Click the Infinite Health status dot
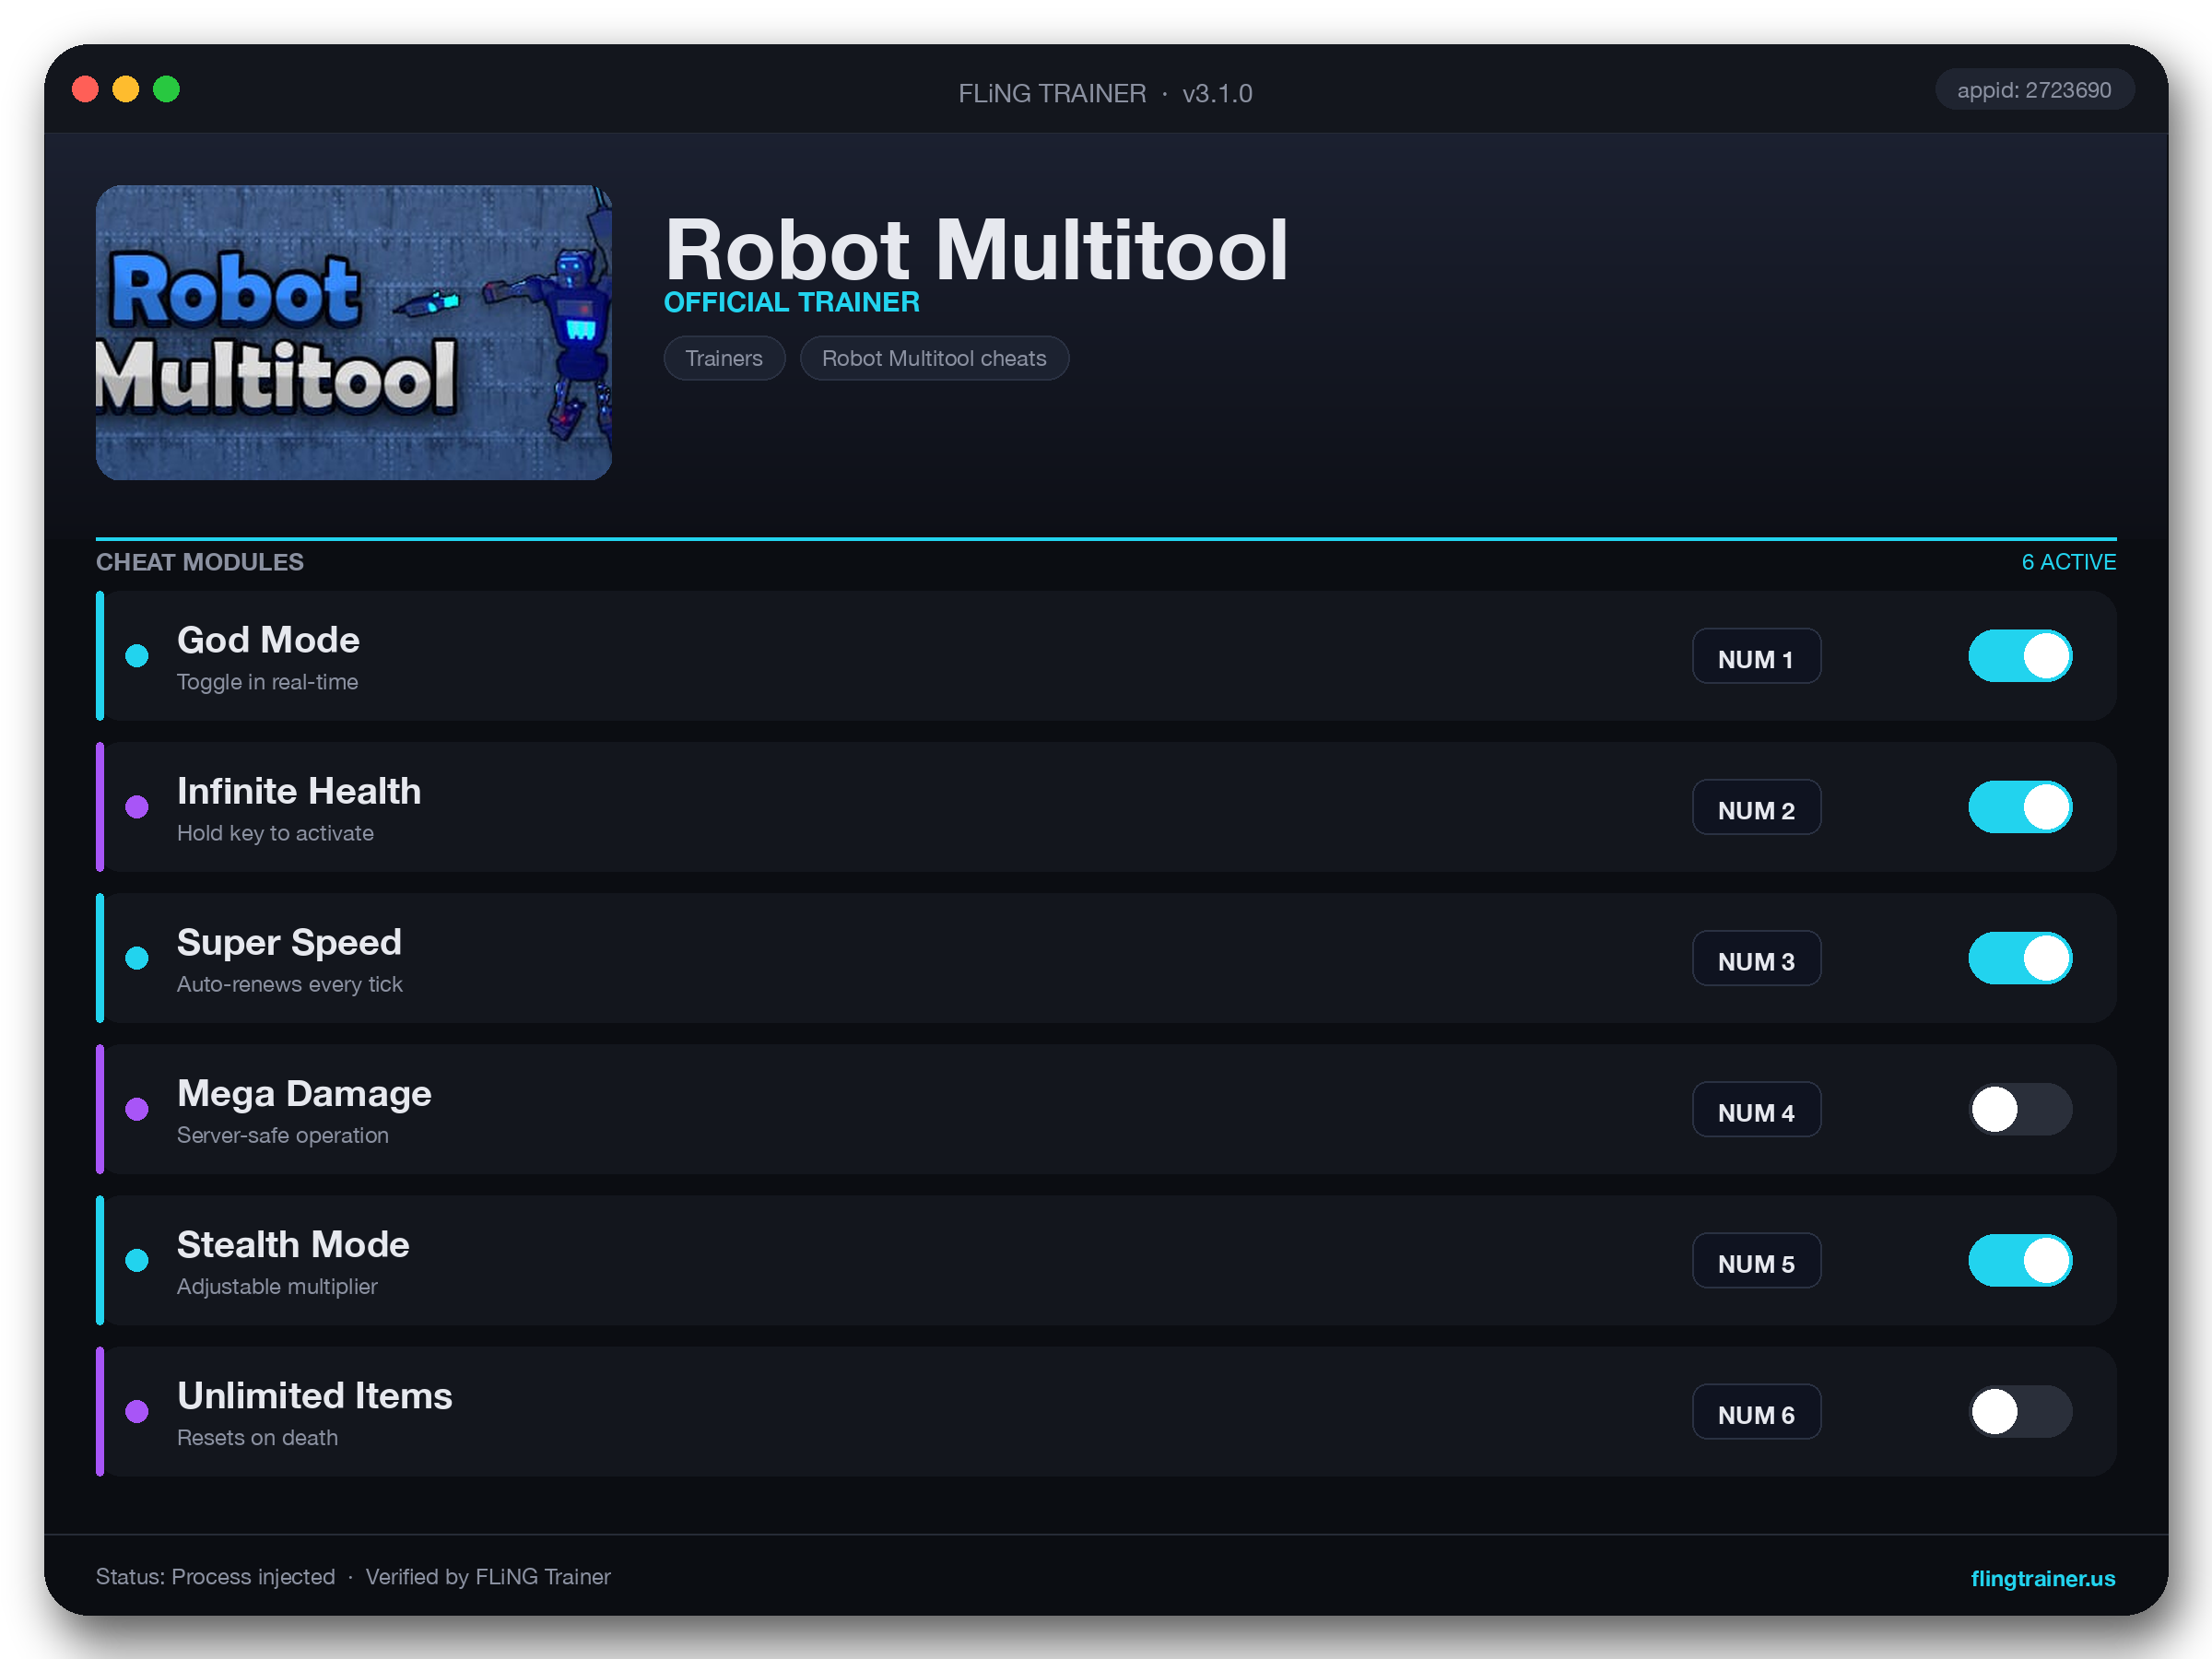2212x1659 pixels. pos(137,807)
